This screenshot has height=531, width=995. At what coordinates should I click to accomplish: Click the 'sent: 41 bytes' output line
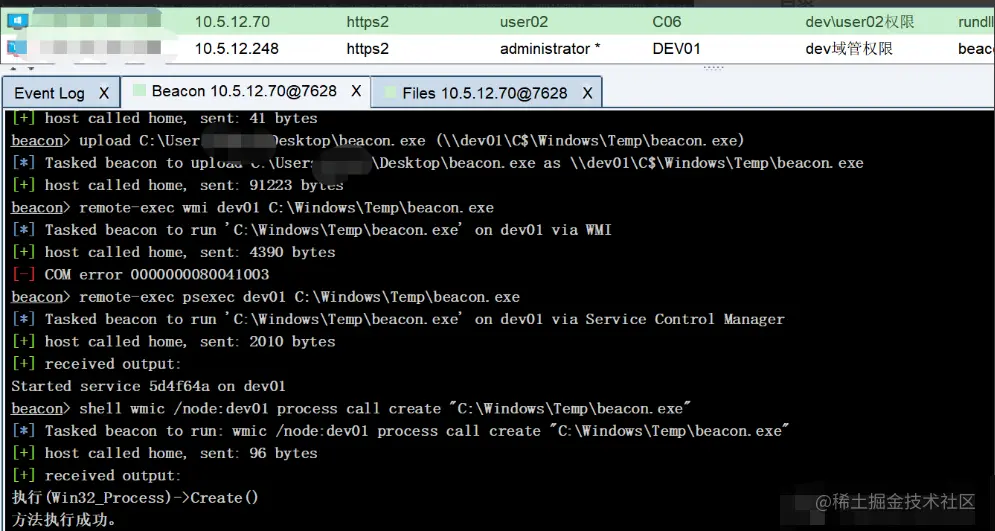(x=164, y=119)
